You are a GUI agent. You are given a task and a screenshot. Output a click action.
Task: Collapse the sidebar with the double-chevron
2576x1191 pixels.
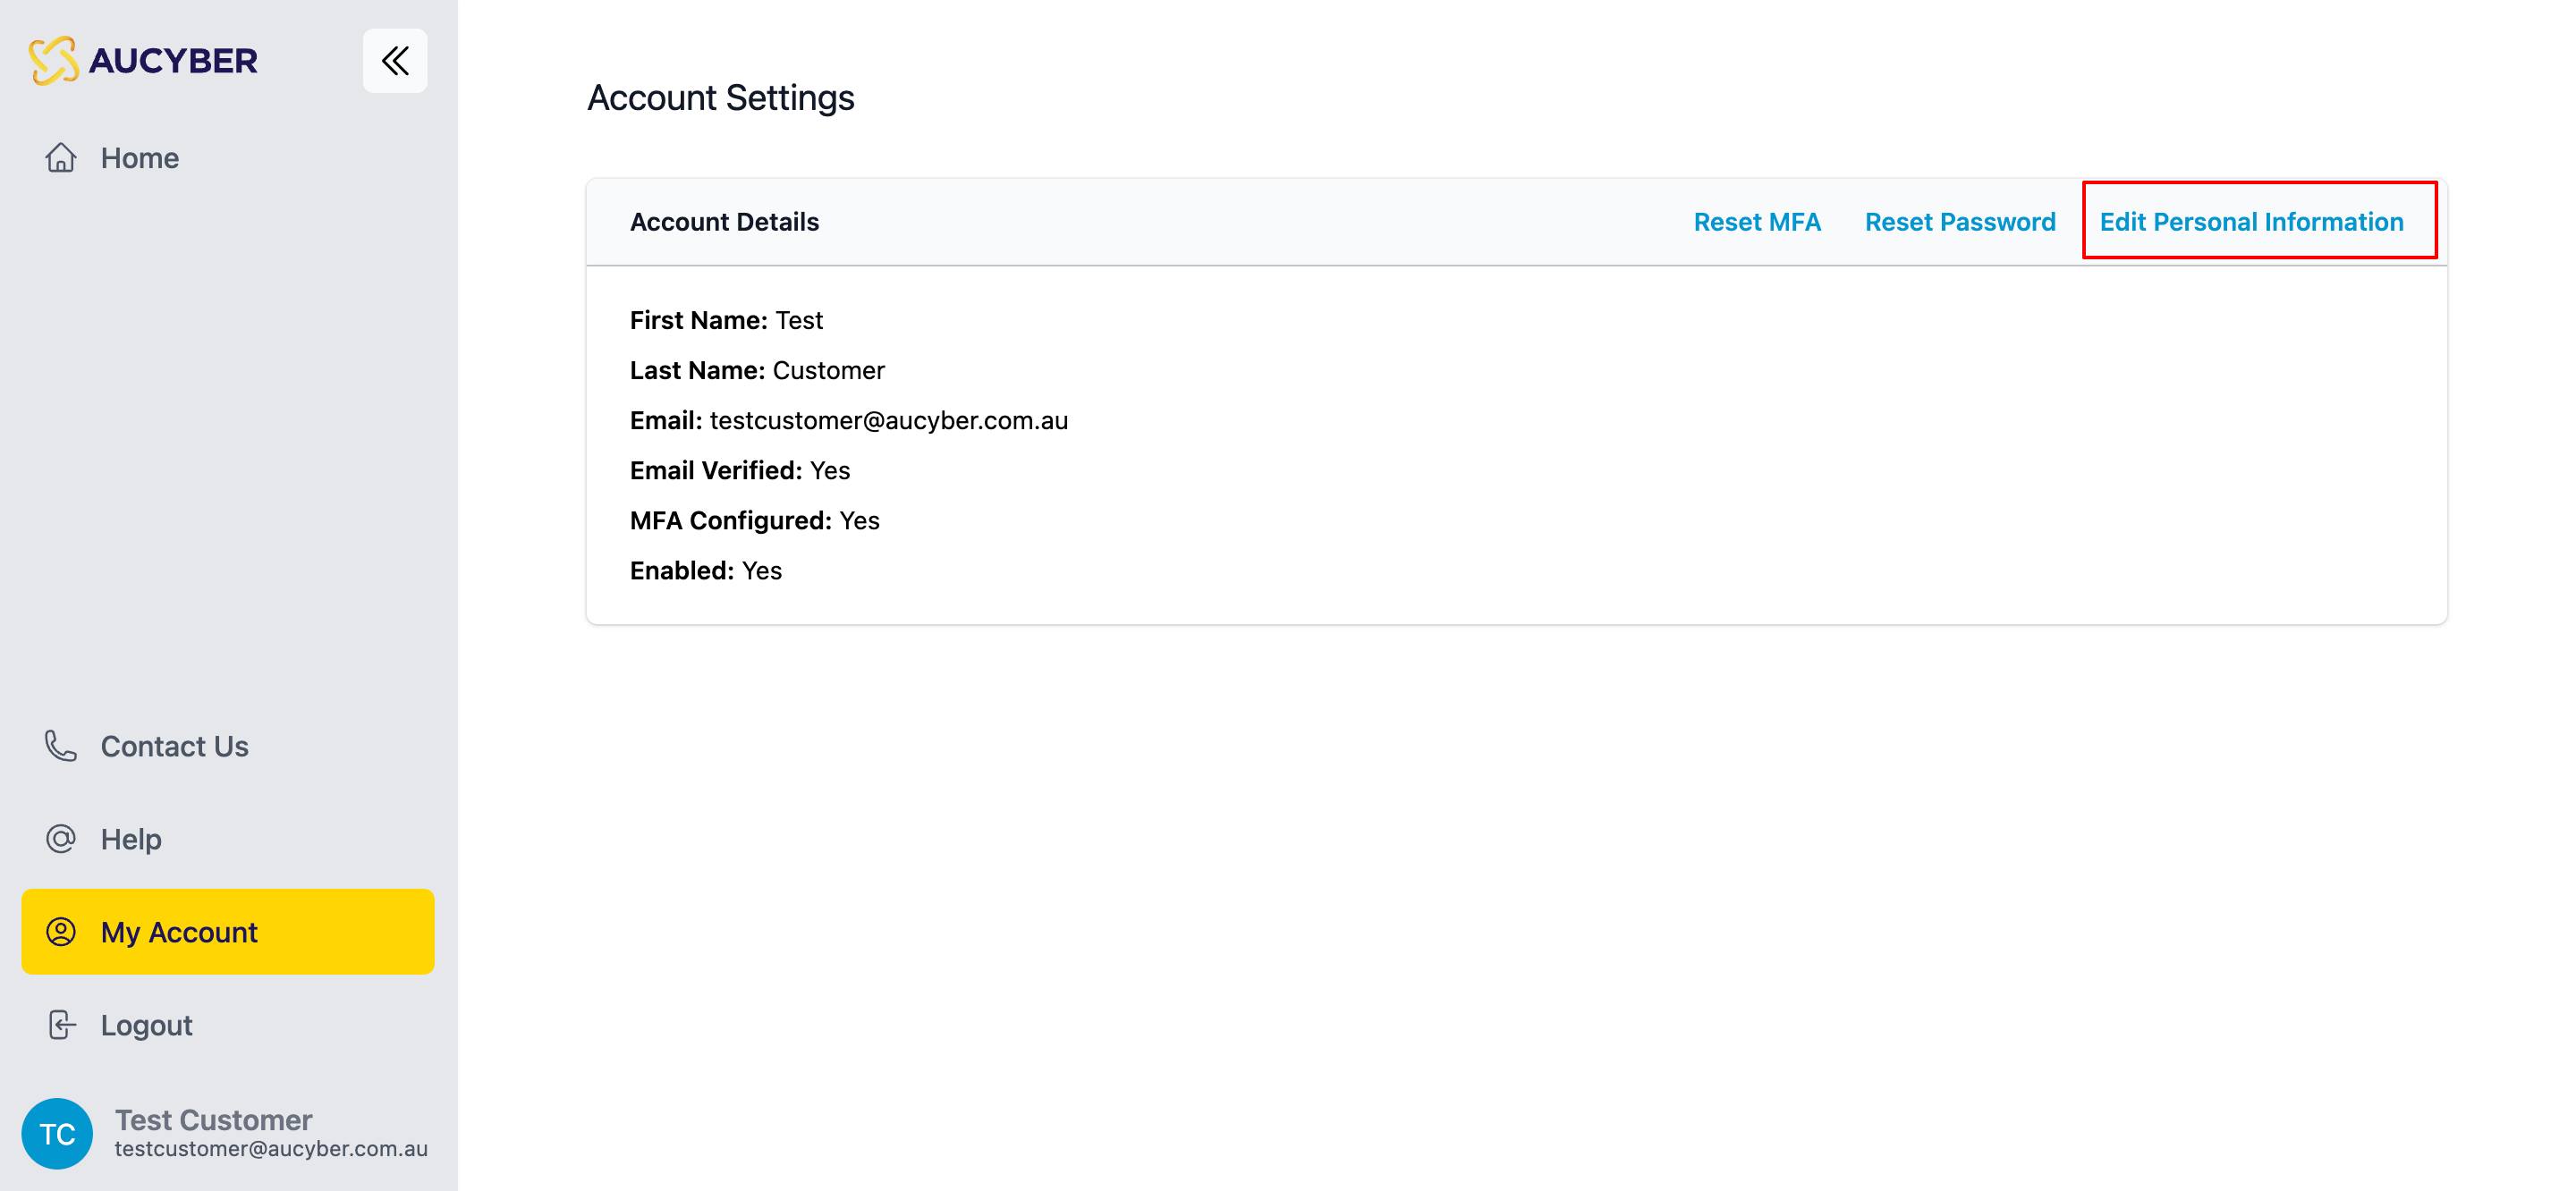pos(394,61)
